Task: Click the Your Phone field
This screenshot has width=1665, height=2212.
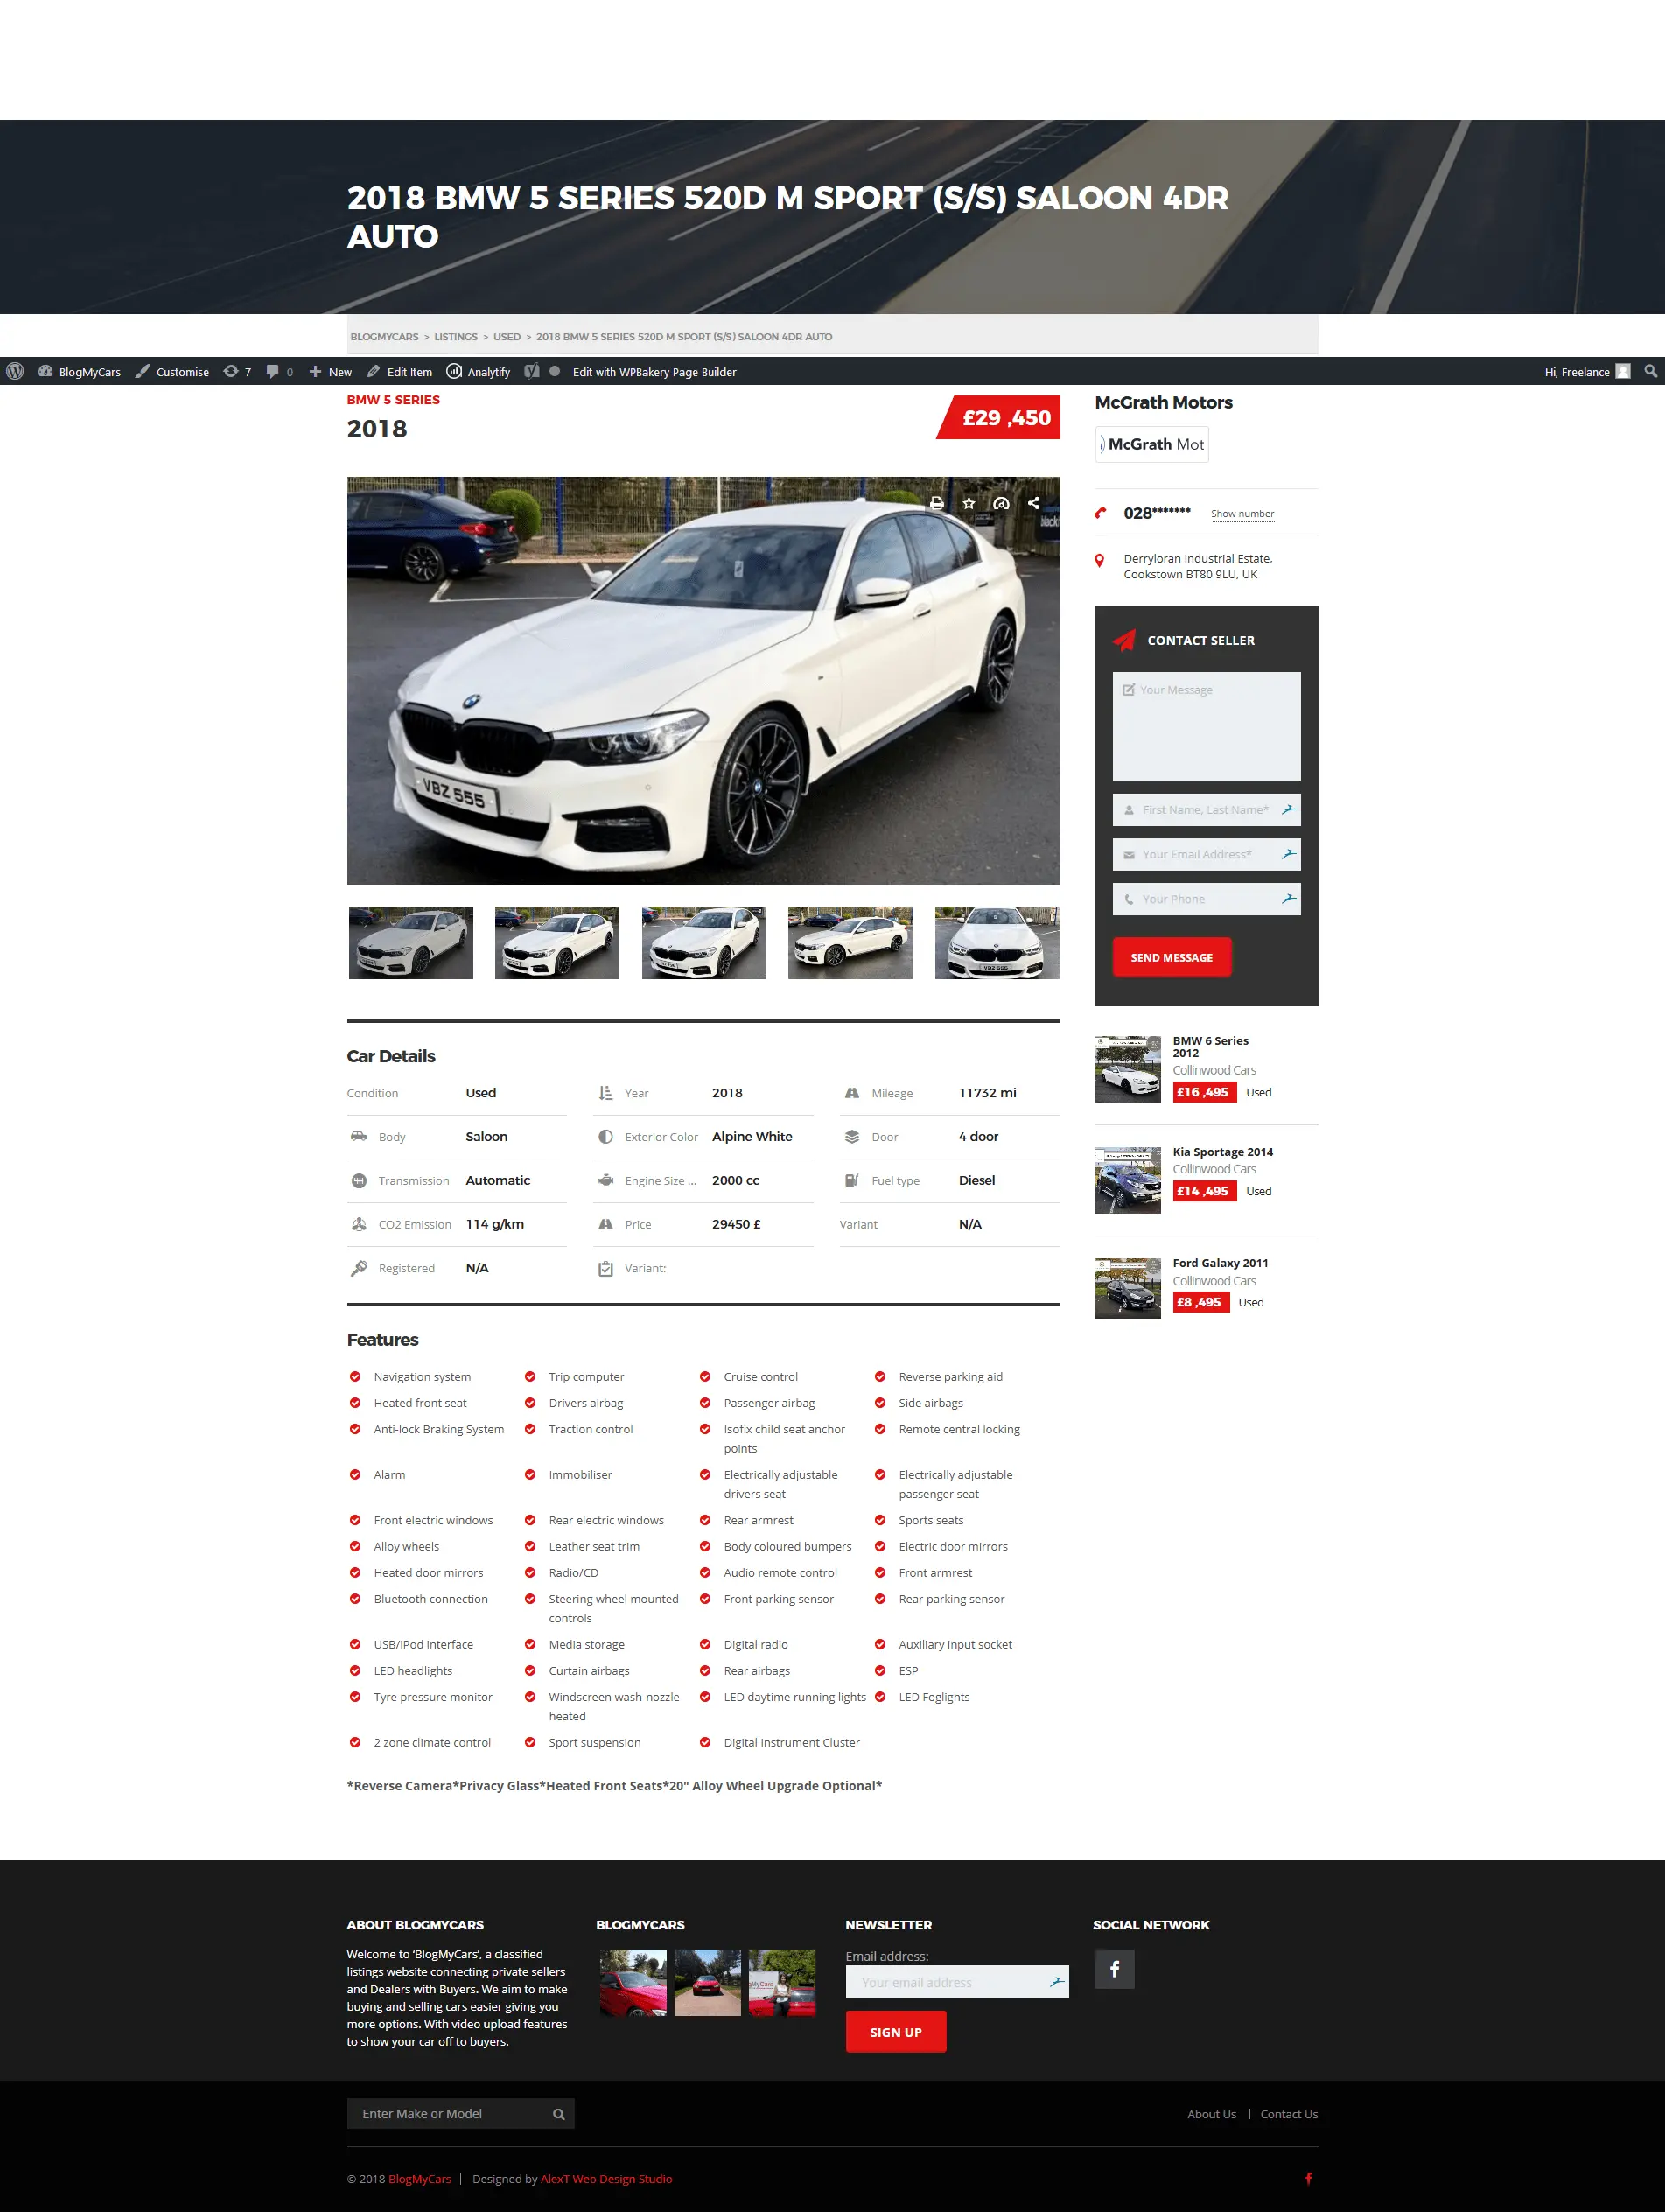Action: [1206, 899]
